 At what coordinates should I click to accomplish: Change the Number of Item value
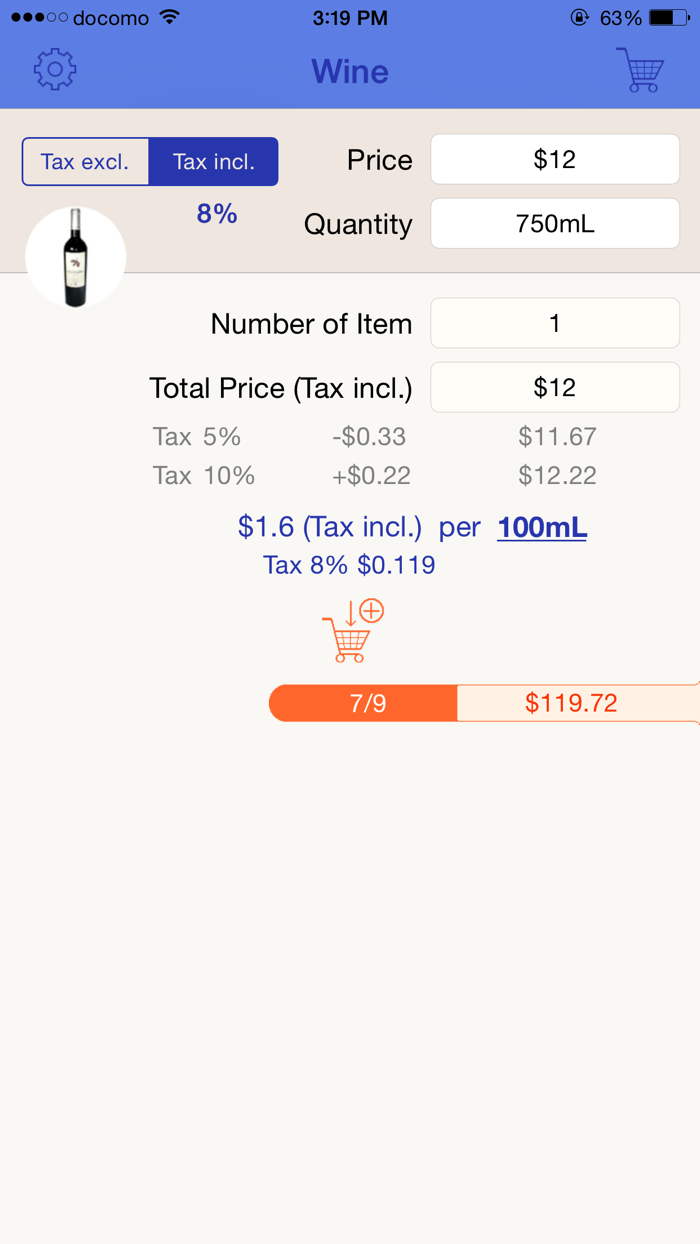pos(554,322)
